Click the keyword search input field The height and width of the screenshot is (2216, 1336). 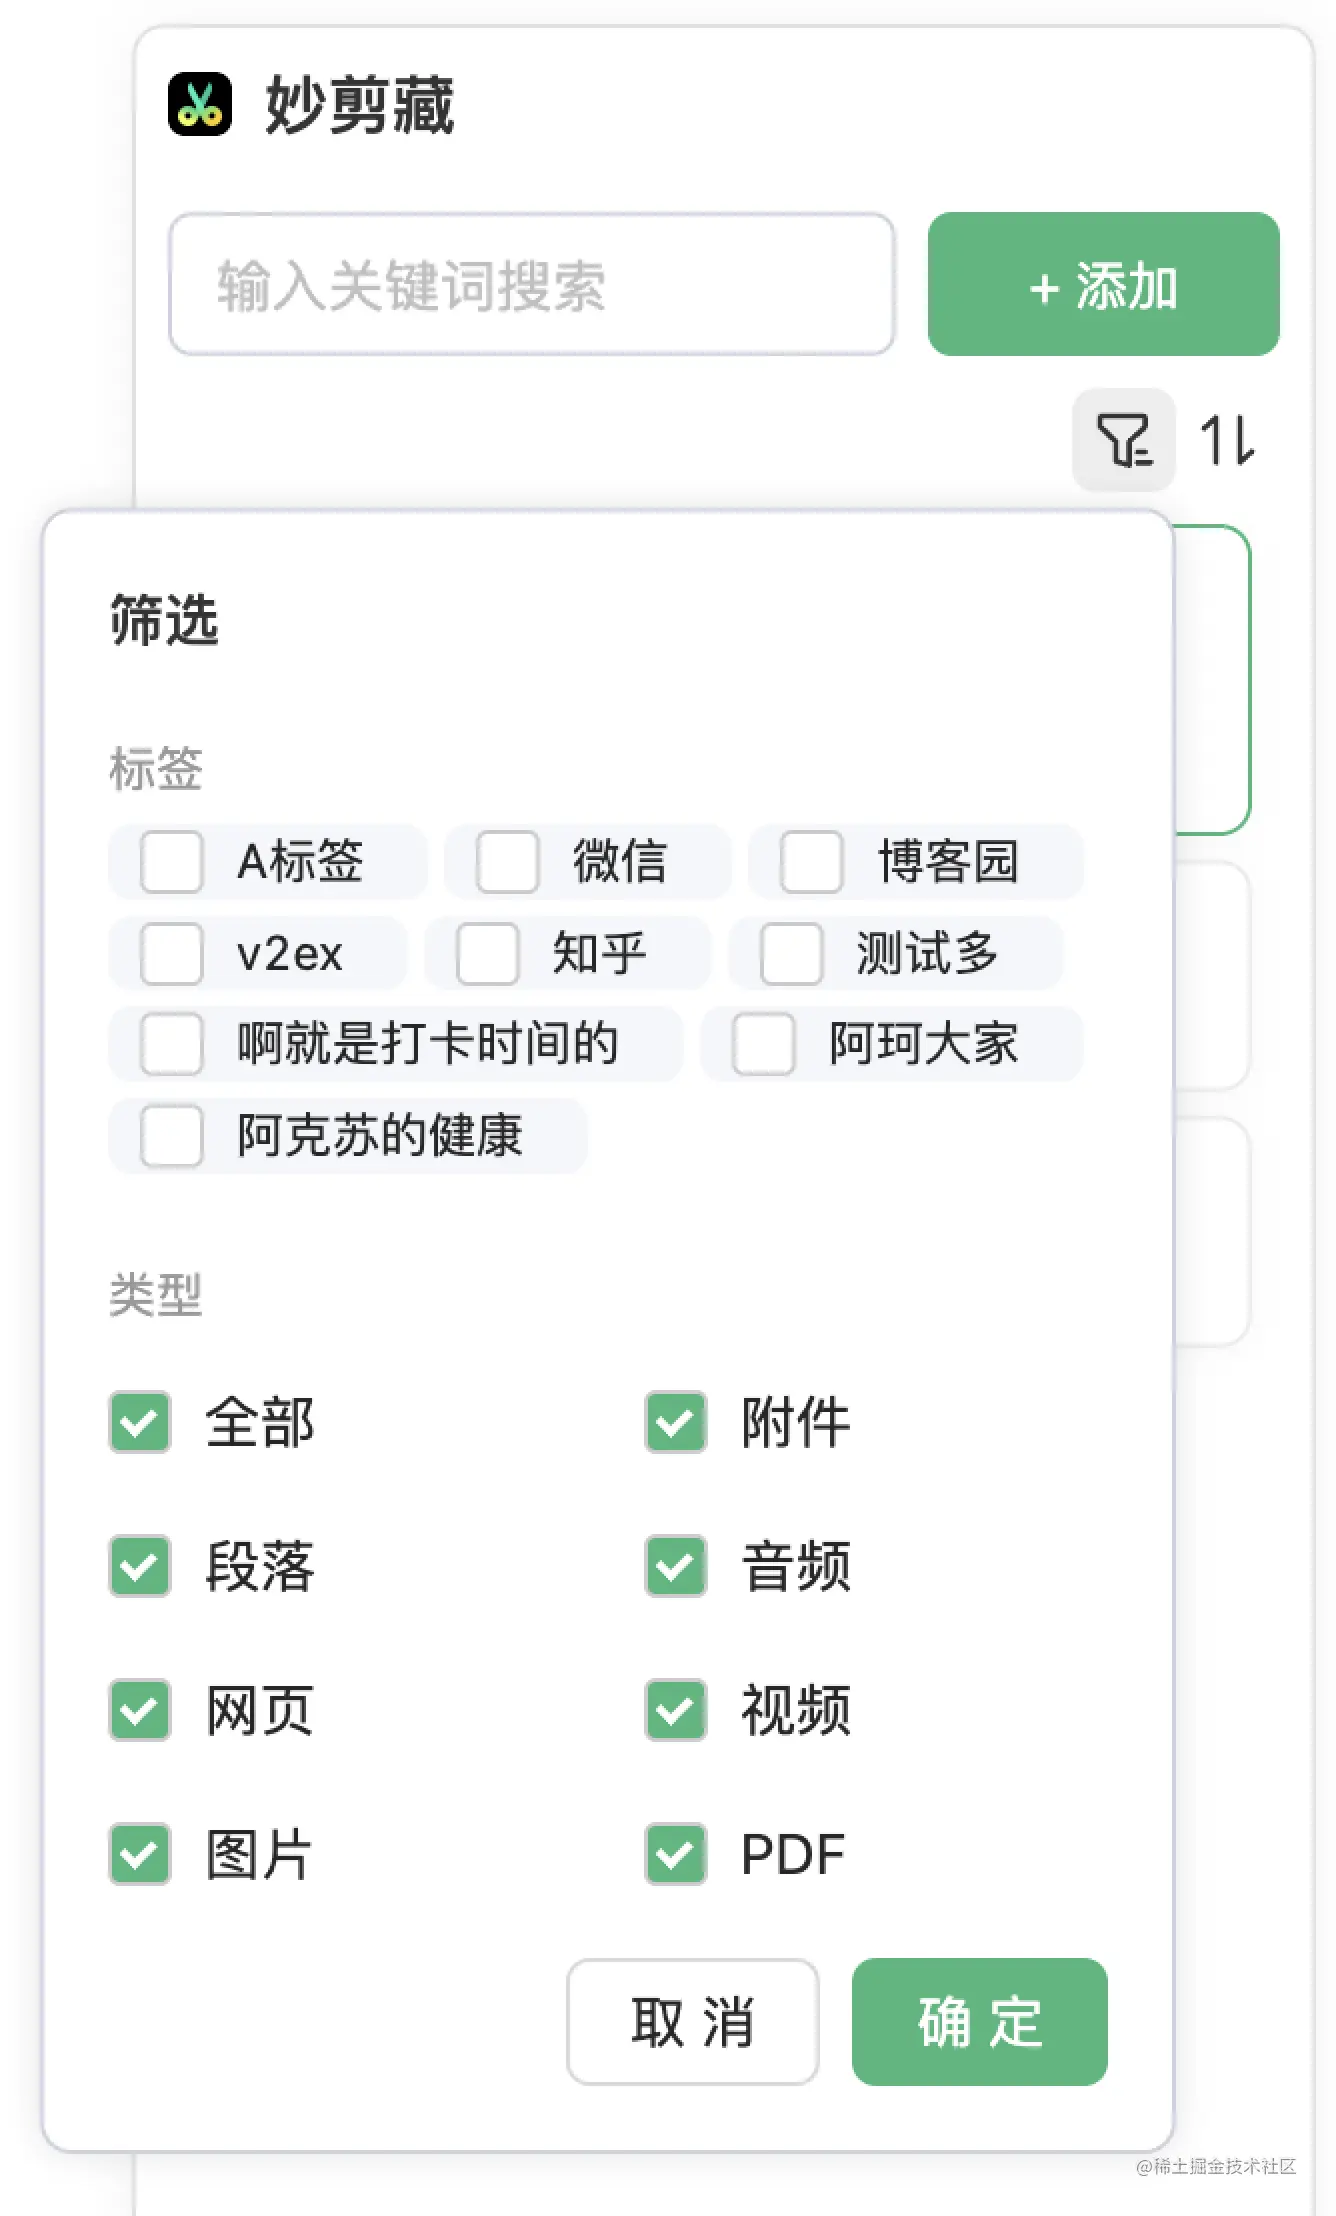[x=531, y=285]
